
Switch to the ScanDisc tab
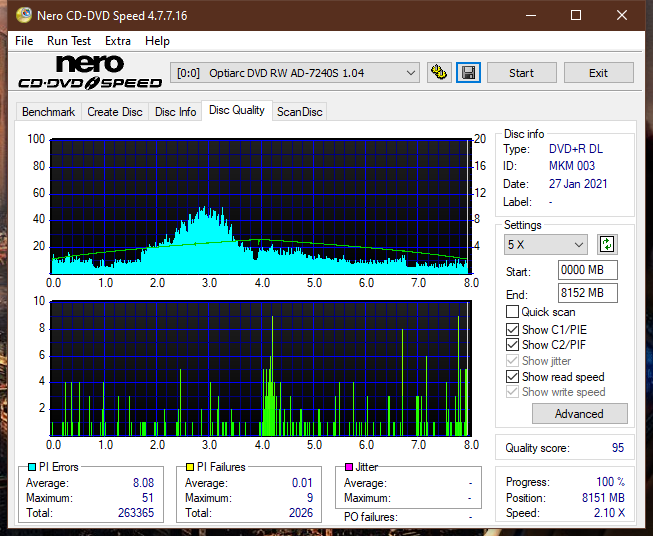coord(299,112)
